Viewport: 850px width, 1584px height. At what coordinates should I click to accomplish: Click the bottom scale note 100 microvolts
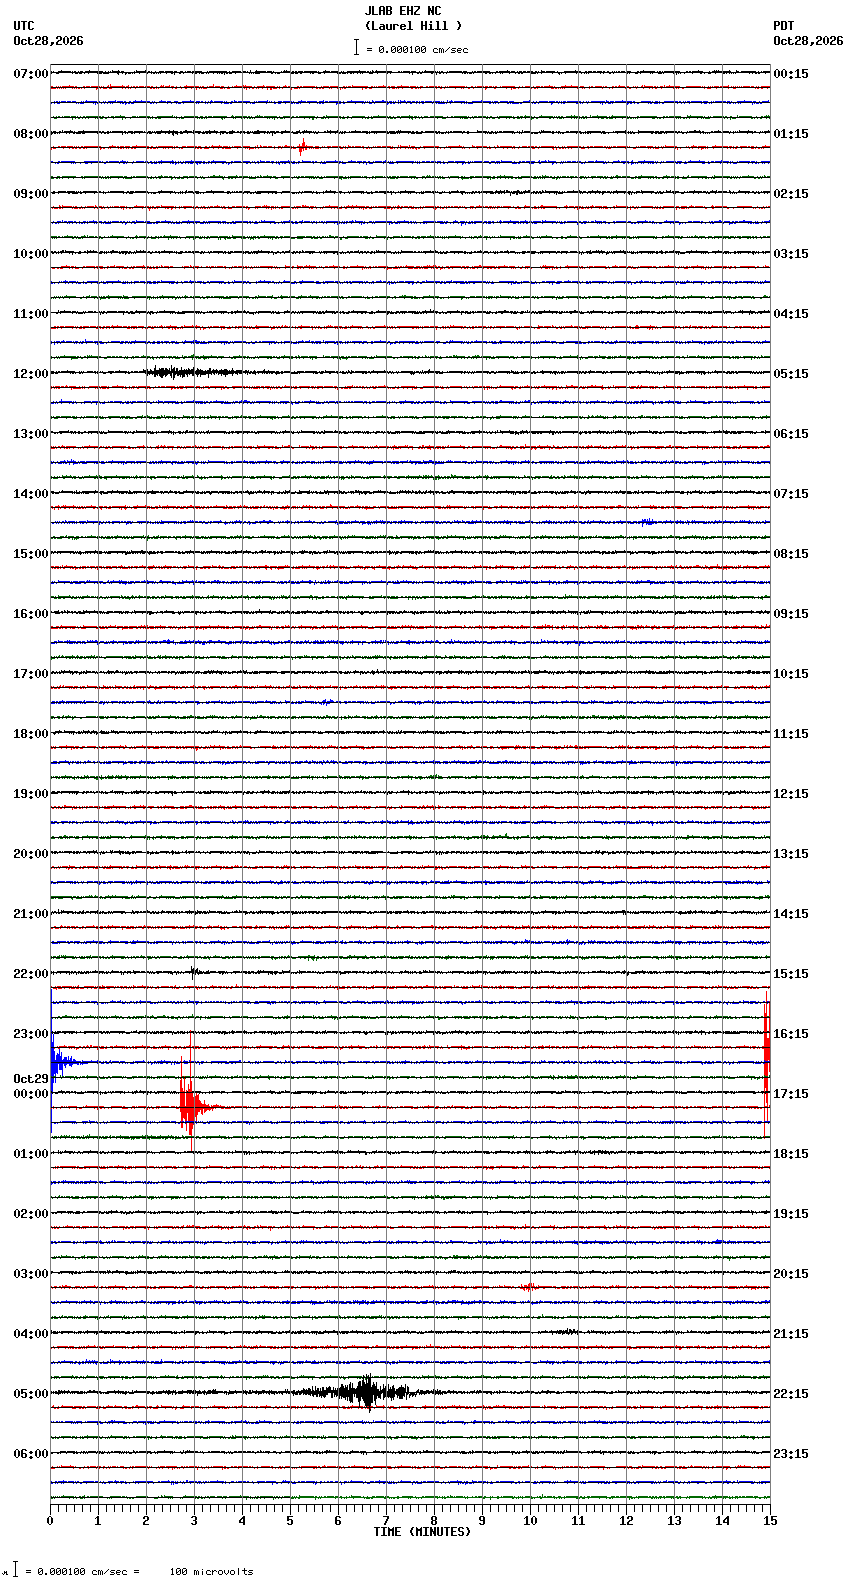coord(212,1572)
